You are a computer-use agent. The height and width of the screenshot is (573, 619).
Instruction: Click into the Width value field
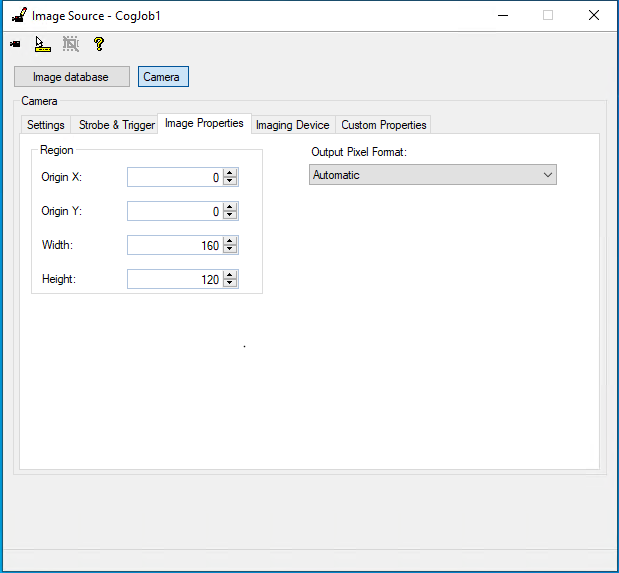(x=174, y=245)
